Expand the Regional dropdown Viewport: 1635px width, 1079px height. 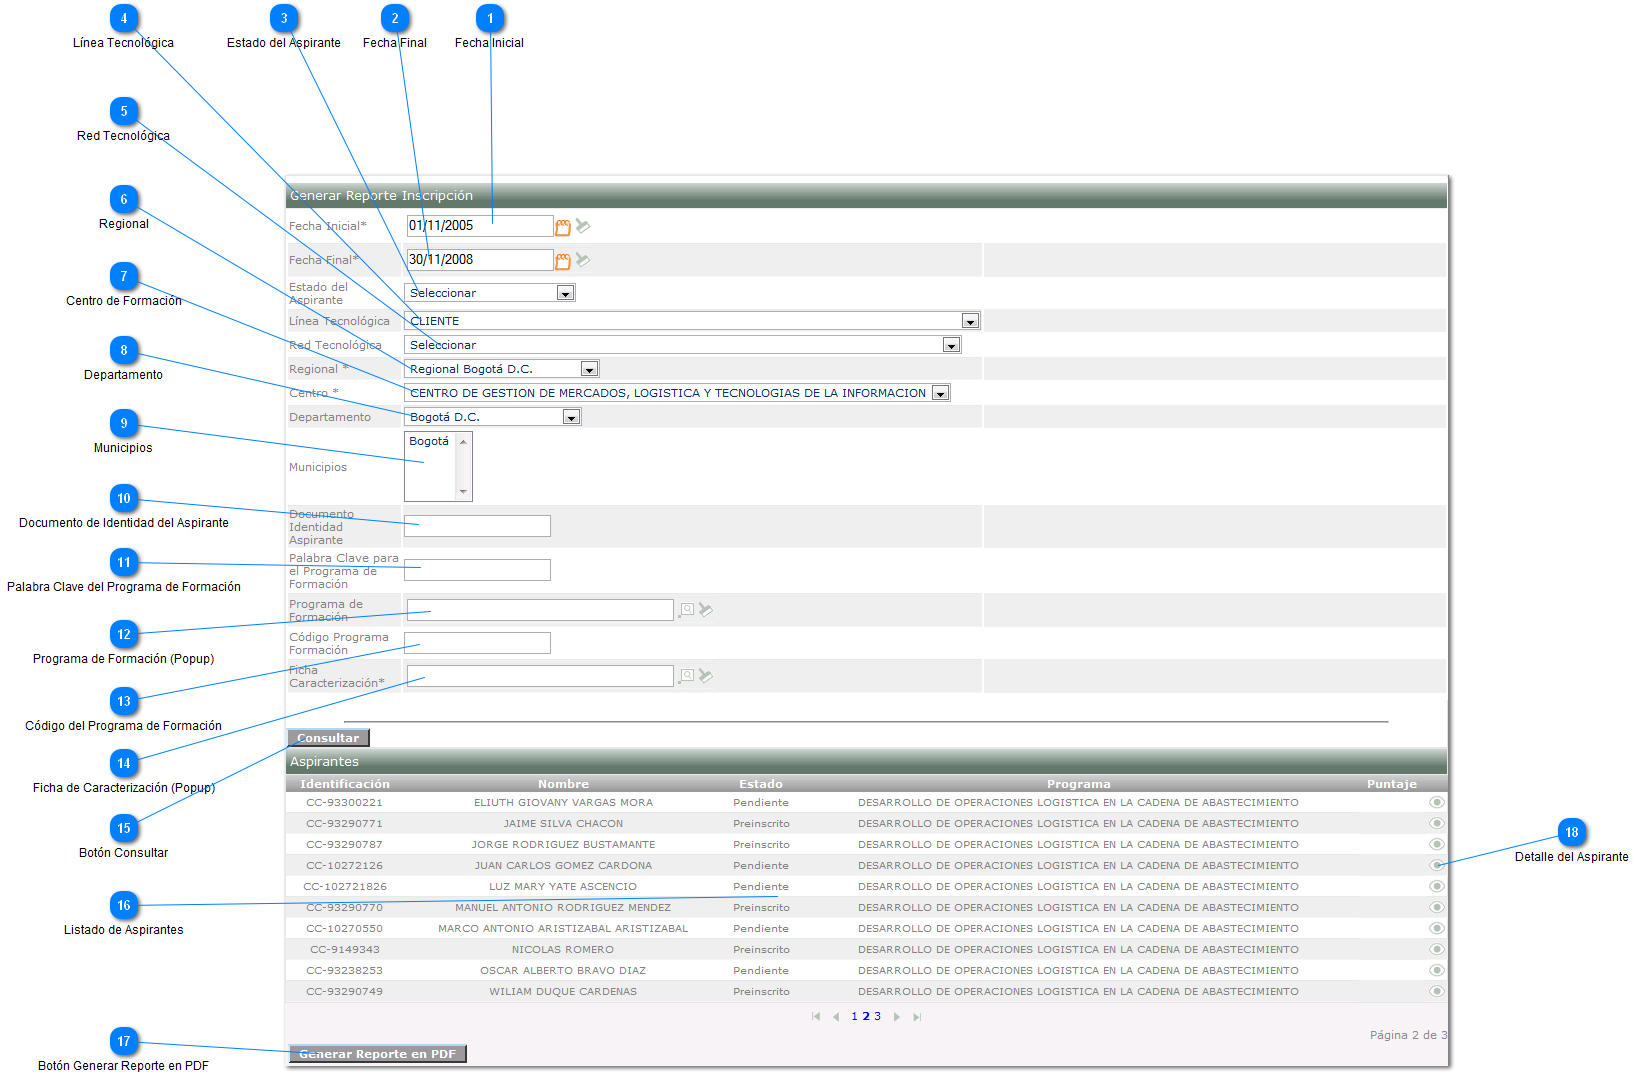(x=589, y=369)
